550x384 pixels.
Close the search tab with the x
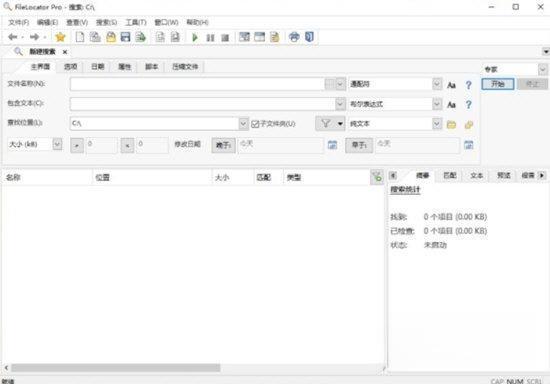click(65, 52)
